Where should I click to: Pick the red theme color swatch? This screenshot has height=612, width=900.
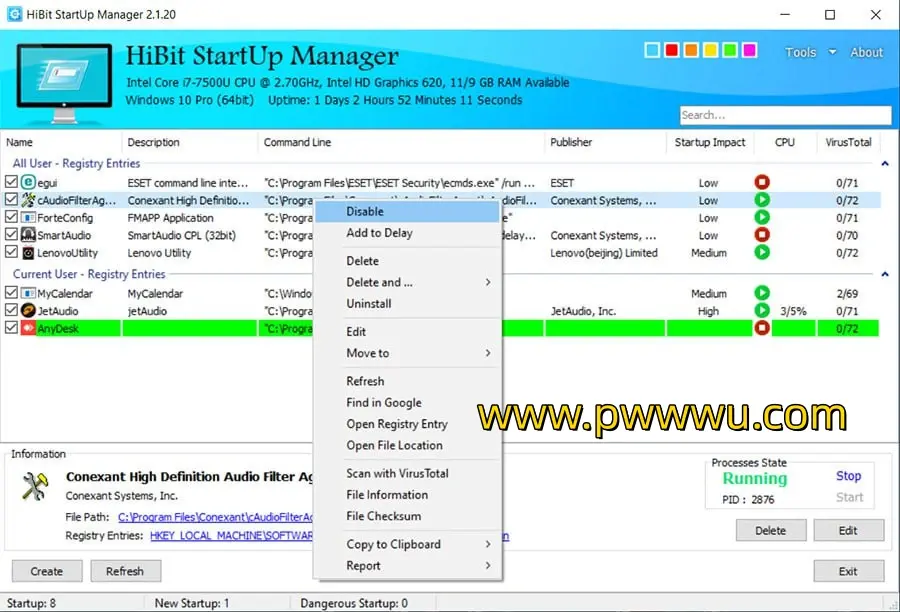tap(672, 50)
